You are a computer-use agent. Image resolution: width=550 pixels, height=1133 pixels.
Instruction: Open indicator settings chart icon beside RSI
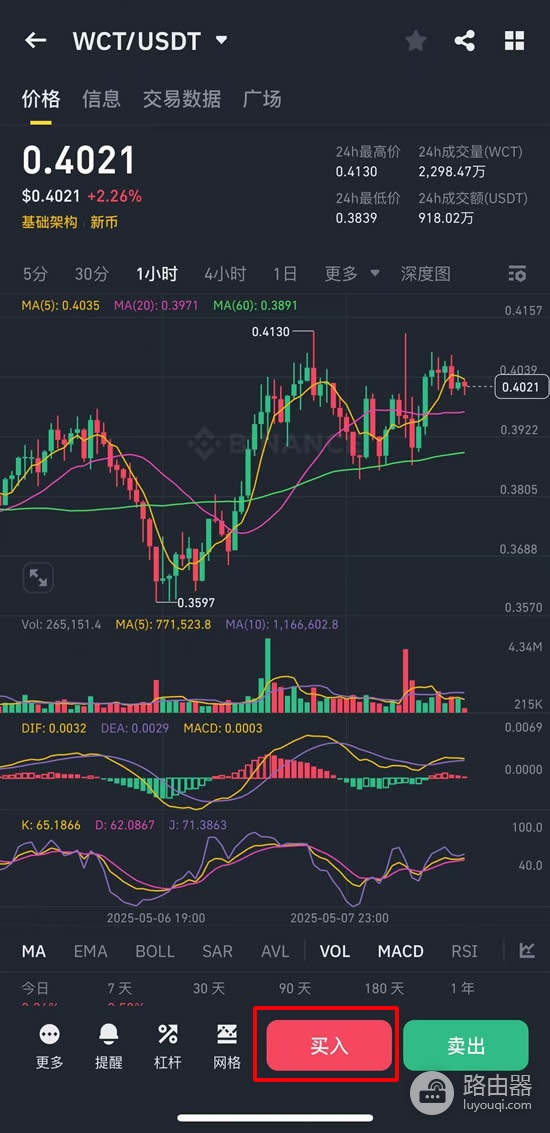pos(527,951)
